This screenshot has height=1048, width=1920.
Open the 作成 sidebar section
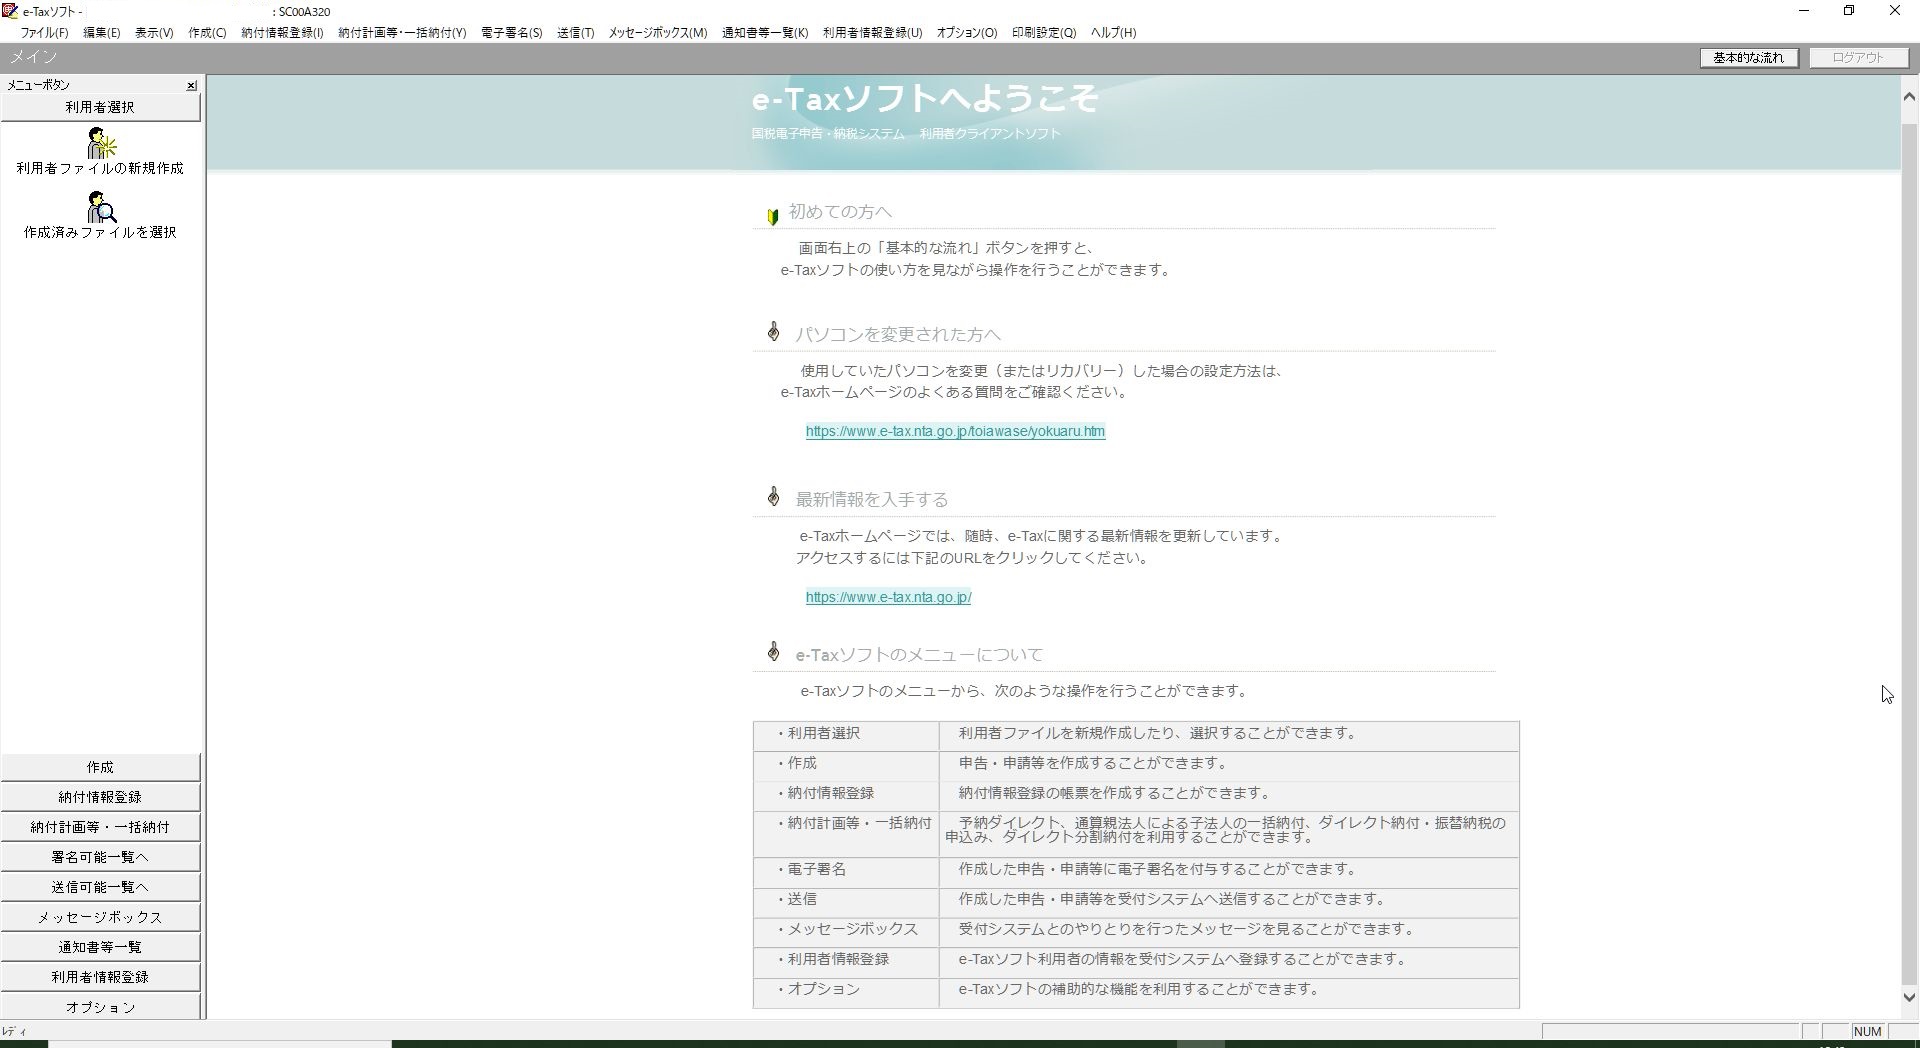click(x=100, y=767)
